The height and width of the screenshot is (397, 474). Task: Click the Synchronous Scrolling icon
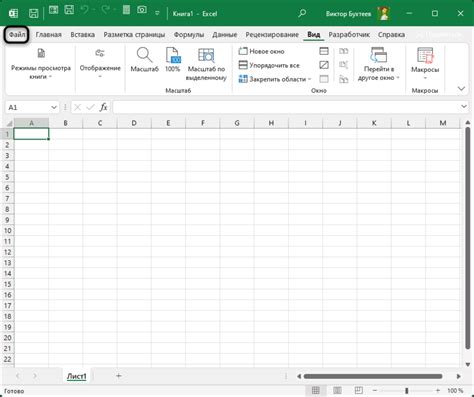click(x=343, y=65)
